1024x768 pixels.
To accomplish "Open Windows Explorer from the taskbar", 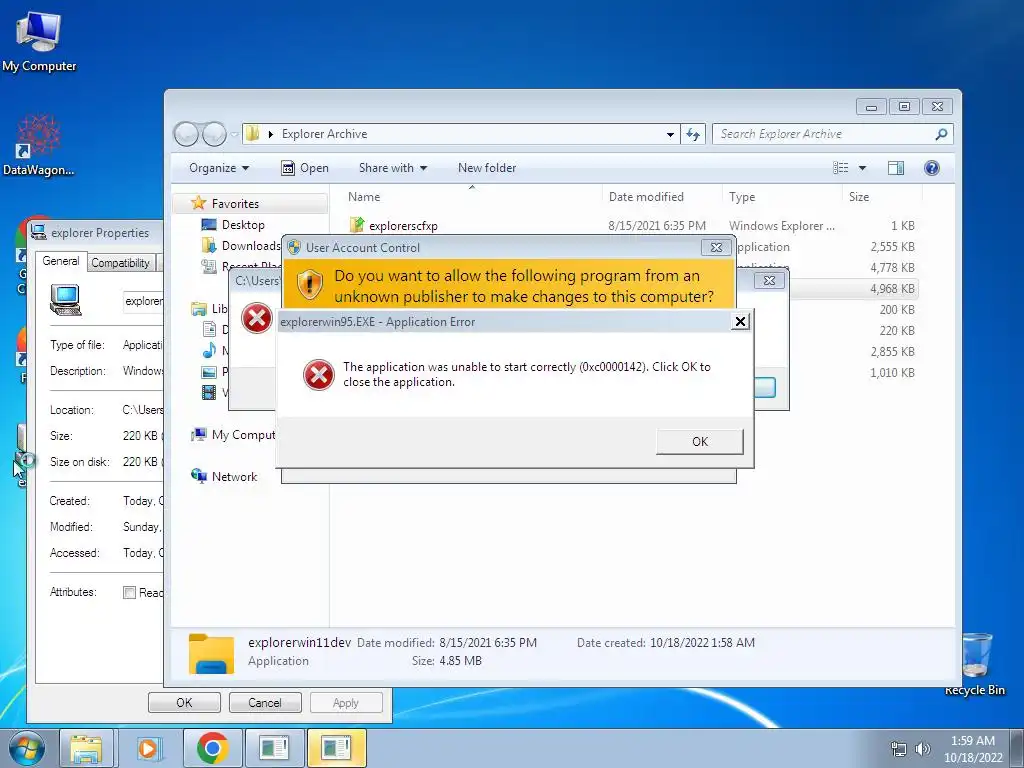I will [86, 748].
